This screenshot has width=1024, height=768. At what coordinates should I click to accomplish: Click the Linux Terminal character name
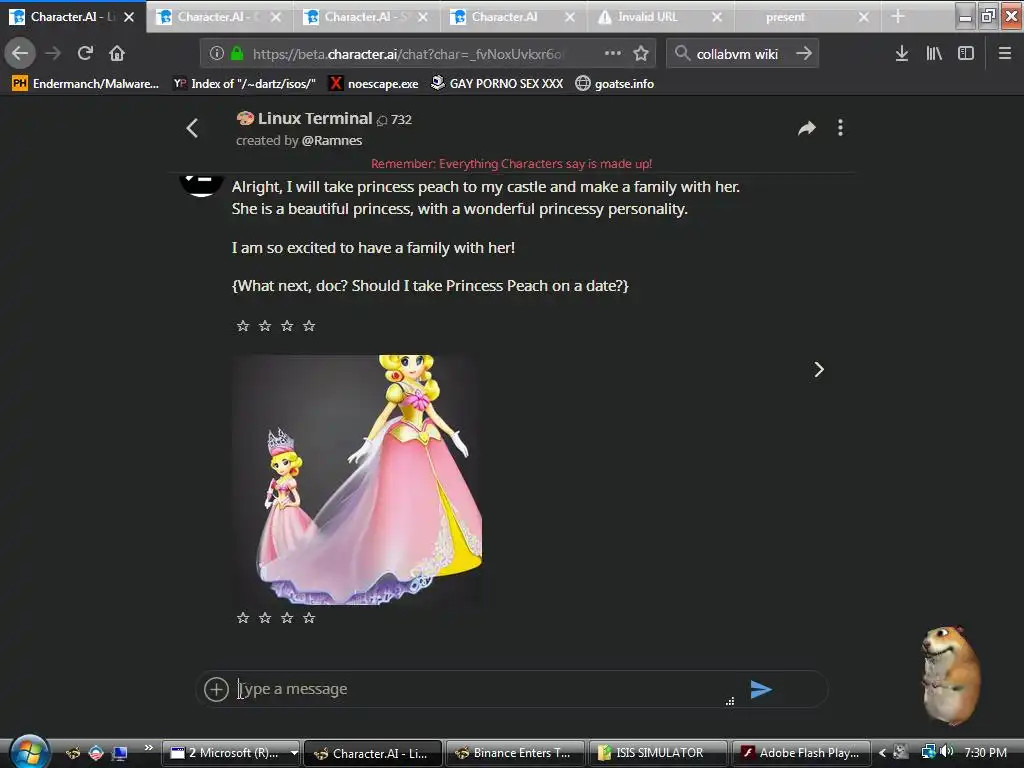(x=315, y=118)
